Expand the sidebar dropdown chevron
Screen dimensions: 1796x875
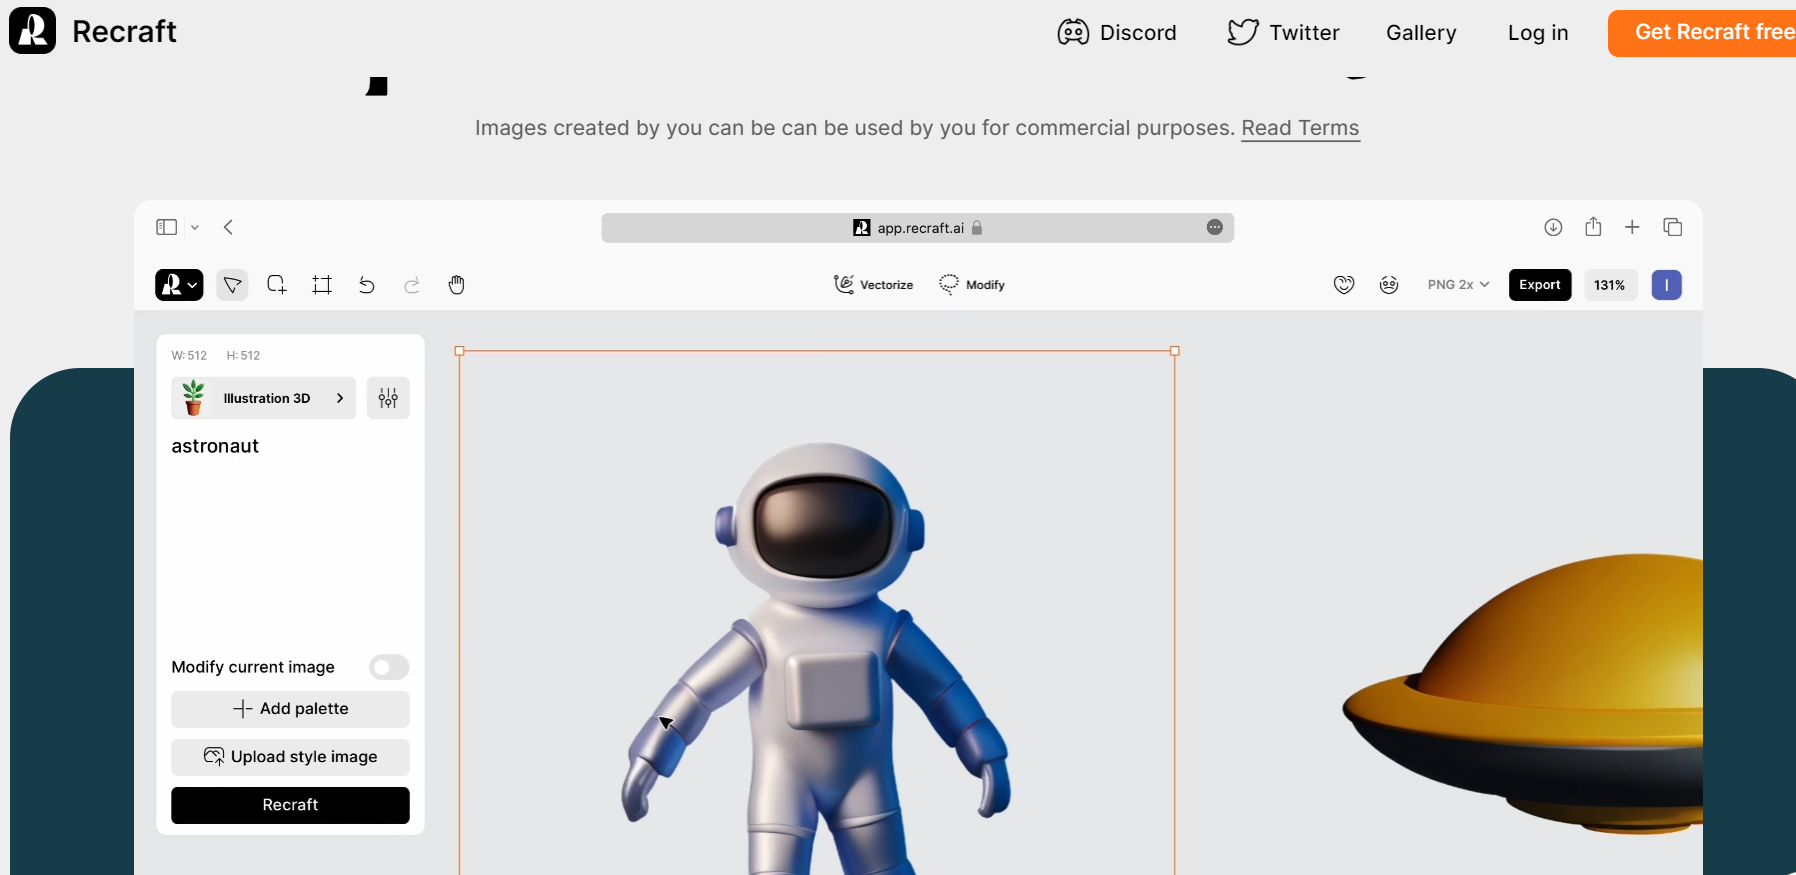[195, 228]
